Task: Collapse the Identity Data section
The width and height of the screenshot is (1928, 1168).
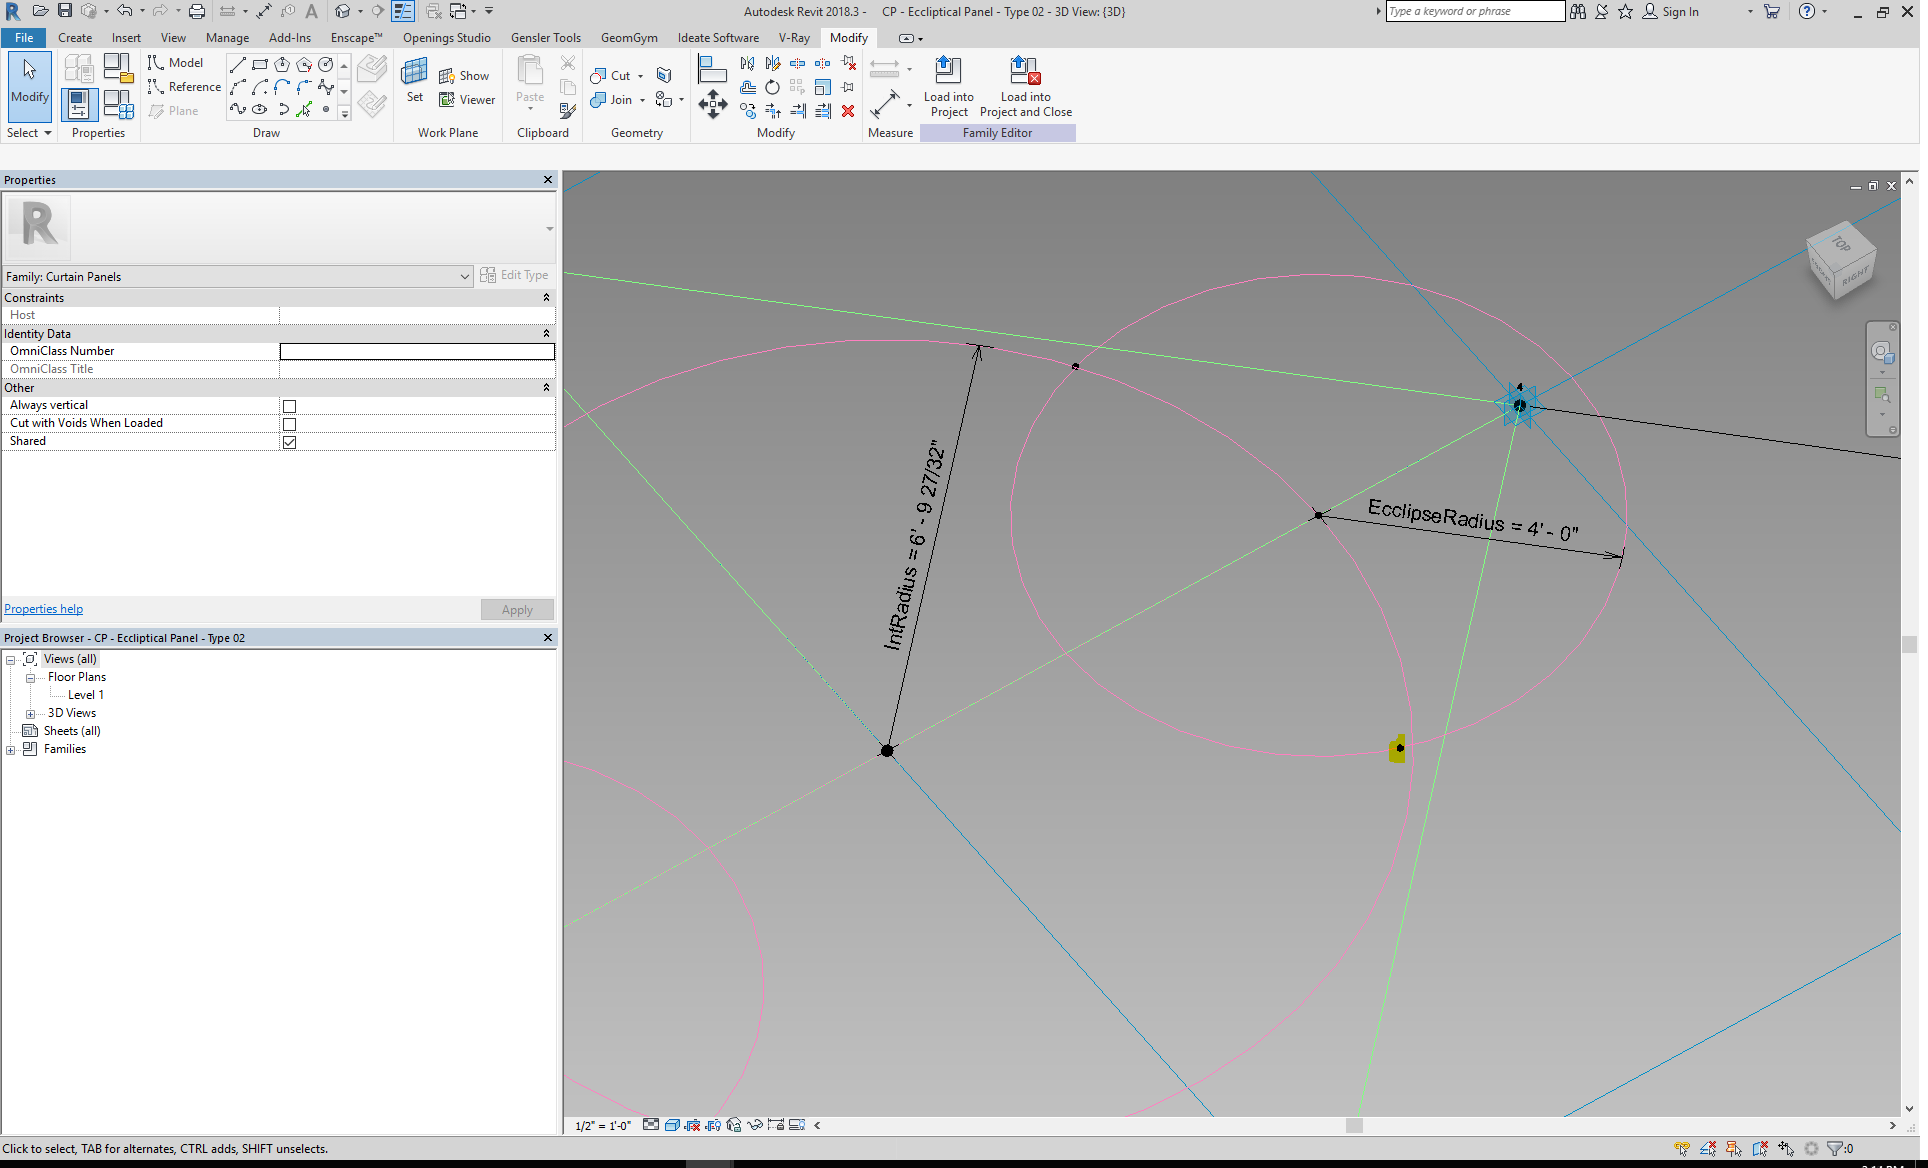Action: (546, 333)
